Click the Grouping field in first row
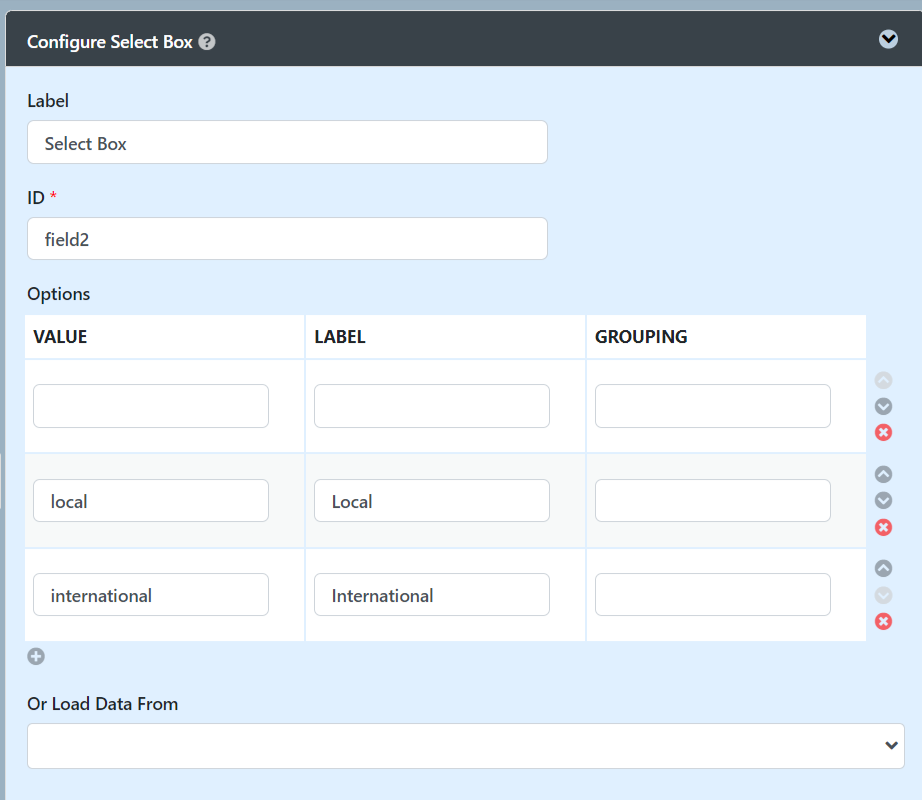 point(713,406)
